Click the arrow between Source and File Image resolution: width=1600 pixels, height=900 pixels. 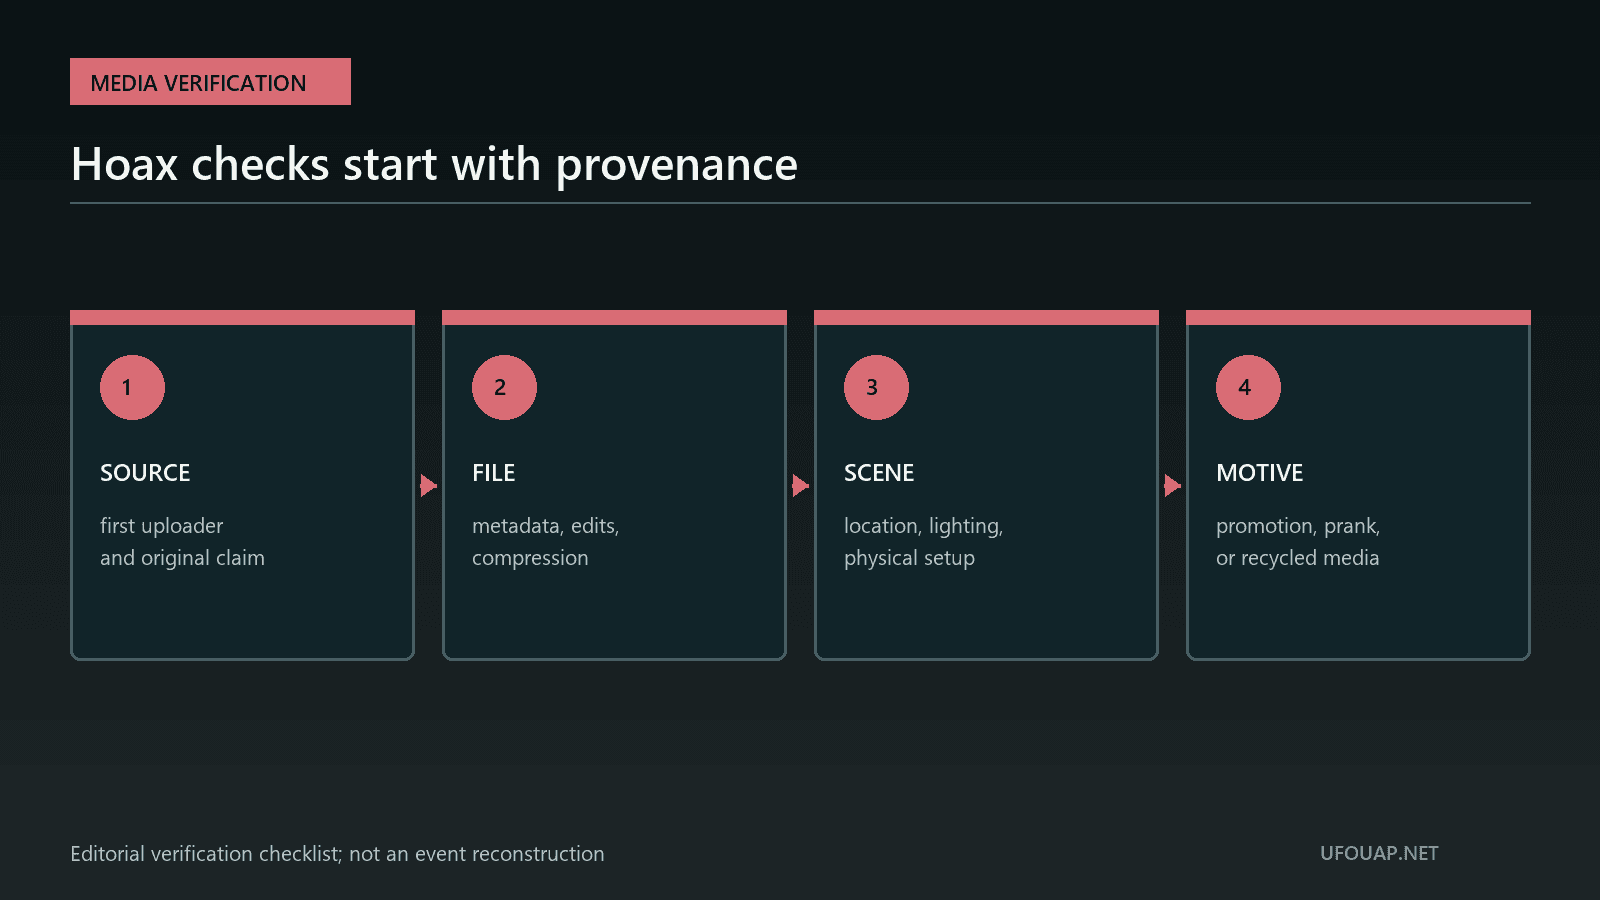(428, 486)
